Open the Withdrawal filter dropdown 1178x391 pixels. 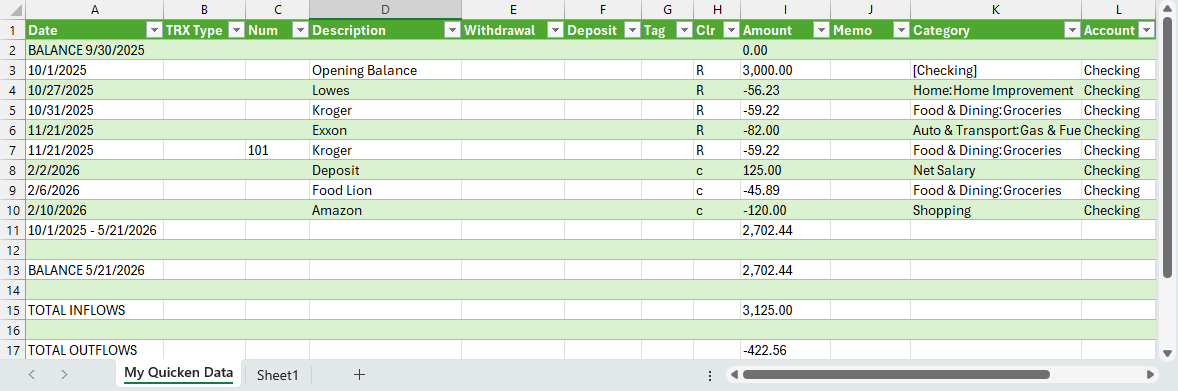[555, 31]
